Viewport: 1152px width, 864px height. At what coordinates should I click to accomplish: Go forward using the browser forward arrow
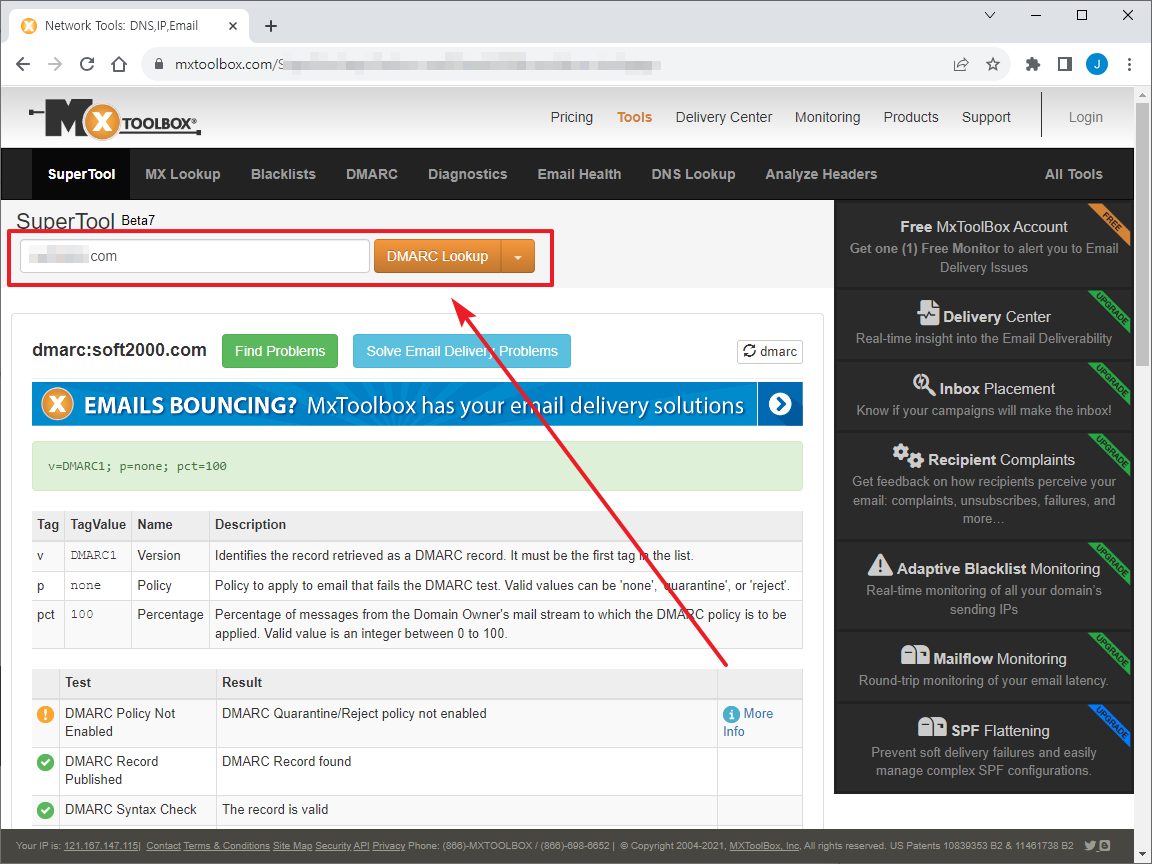click(x=55, y=65)
